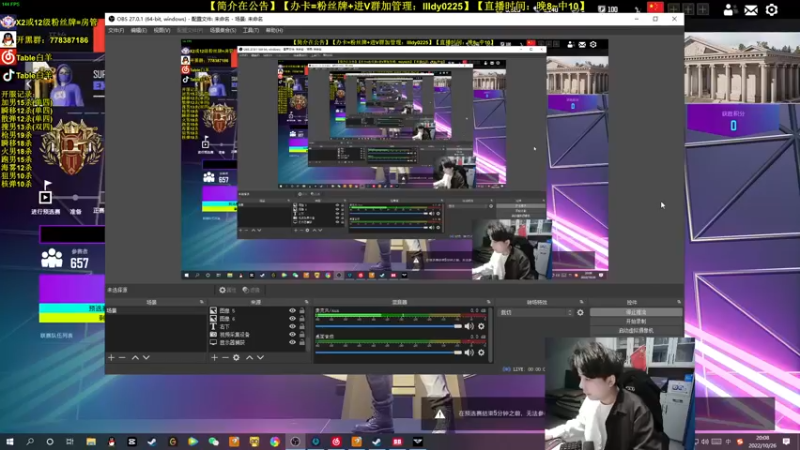Screen dimensions: 800x450
Task: Select the 场景 scene list entry
Action: [x=156, y=311]
